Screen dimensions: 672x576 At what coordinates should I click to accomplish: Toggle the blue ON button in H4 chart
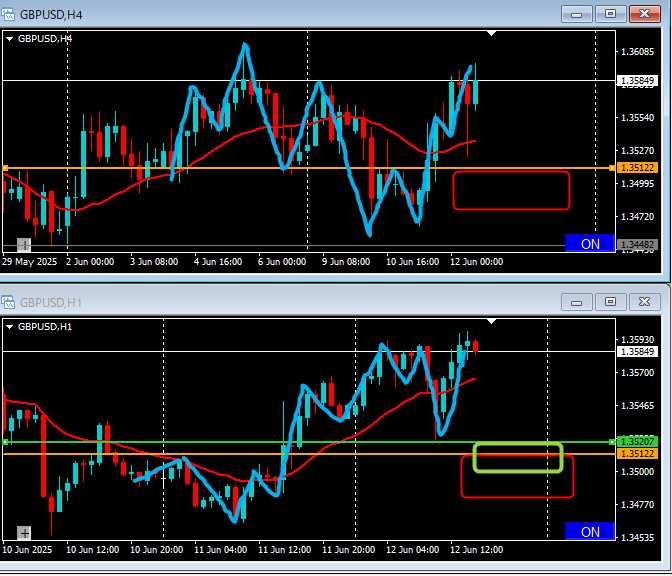[x=590, y=243]
